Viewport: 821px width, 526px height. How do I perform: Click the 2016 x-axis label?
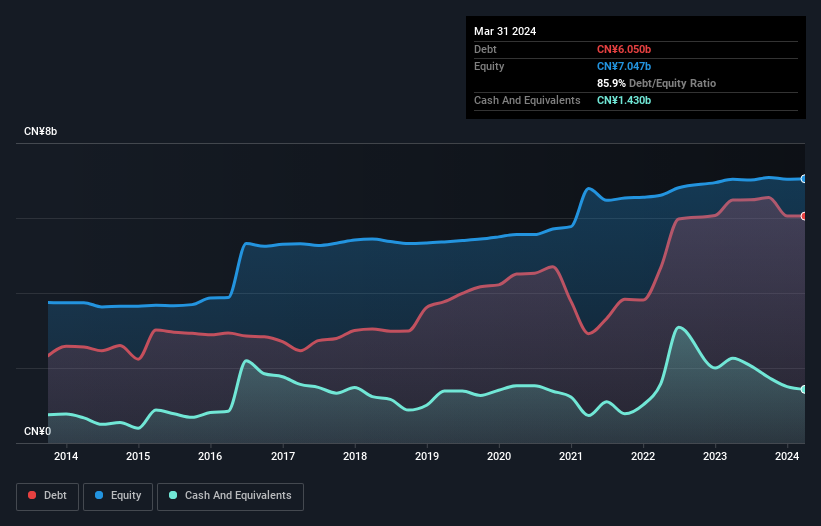(210, 456)
